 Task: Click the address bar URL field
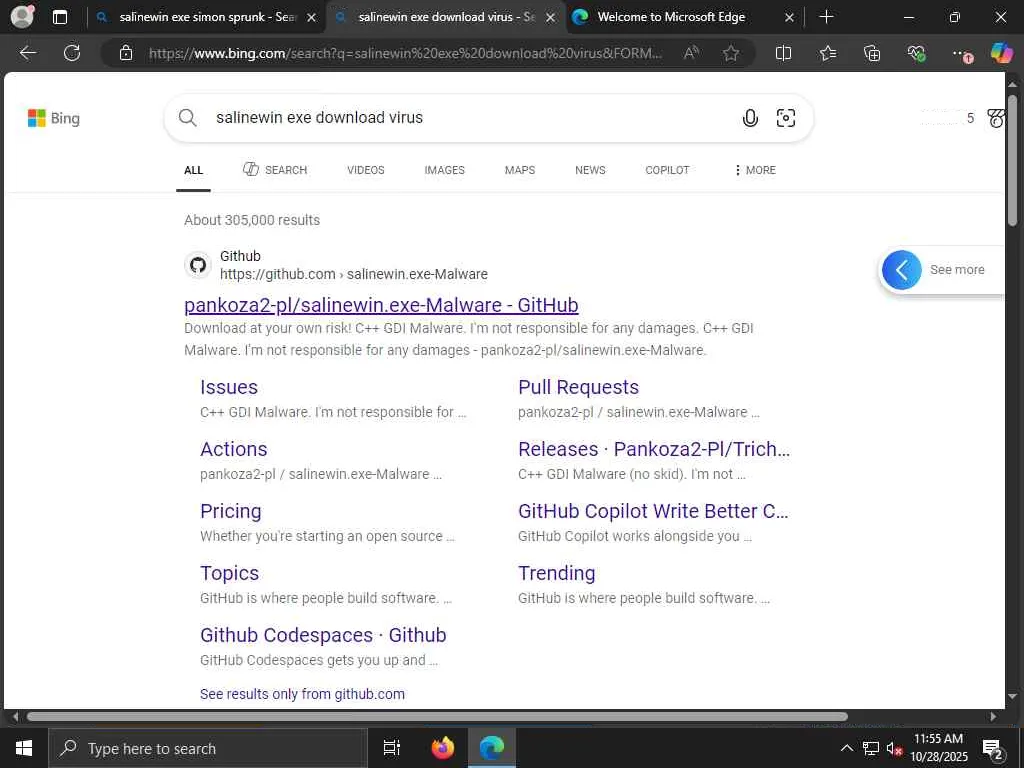pyautogui.click(x=405, y=53)
